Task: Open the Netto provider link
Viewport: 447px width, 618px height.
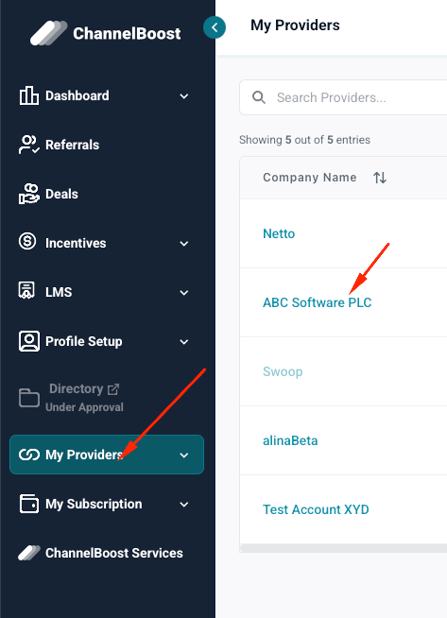Action: tap(279, 234)
